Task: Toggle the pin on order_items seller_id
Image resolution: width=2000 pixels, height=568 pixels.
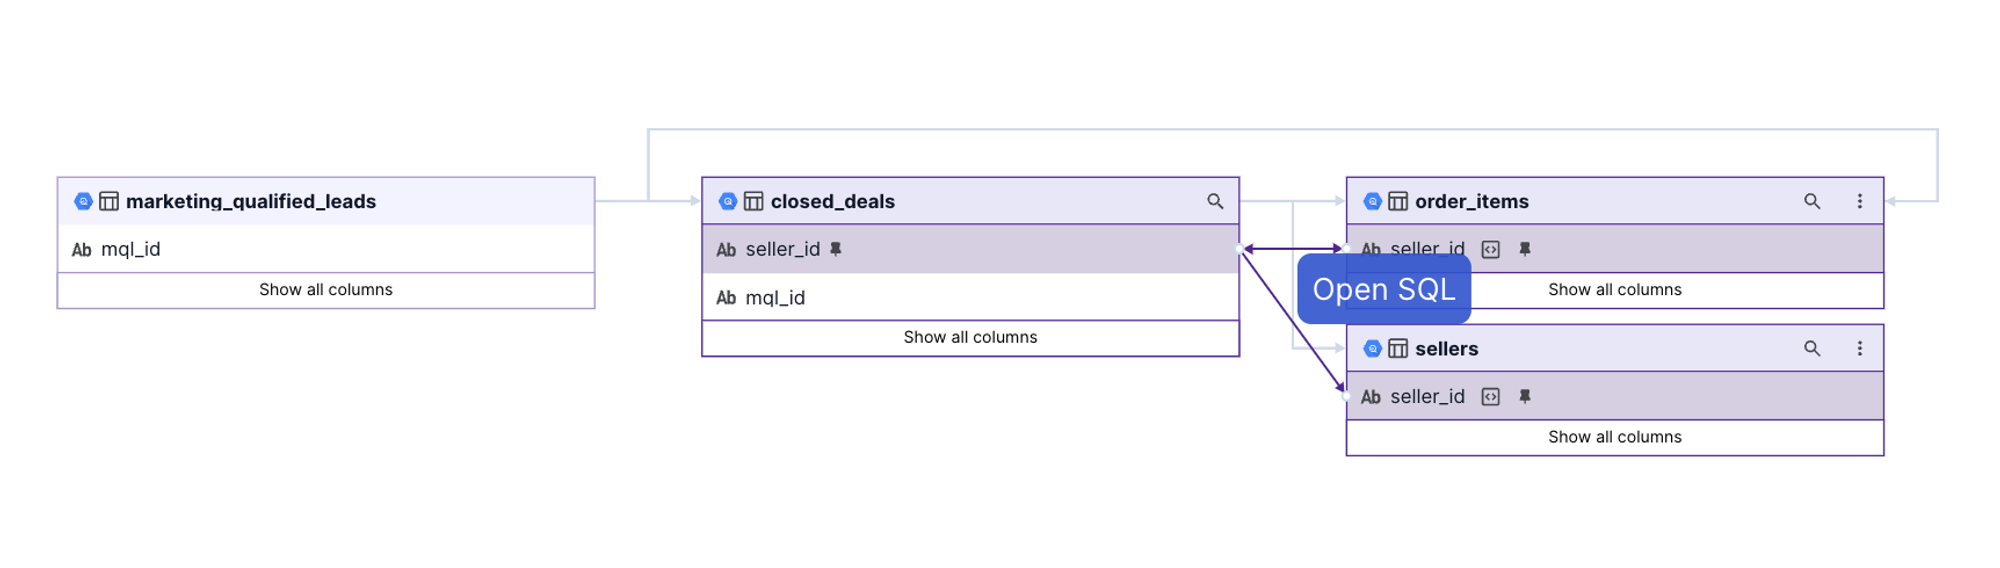Action: tap(1524, 249)
